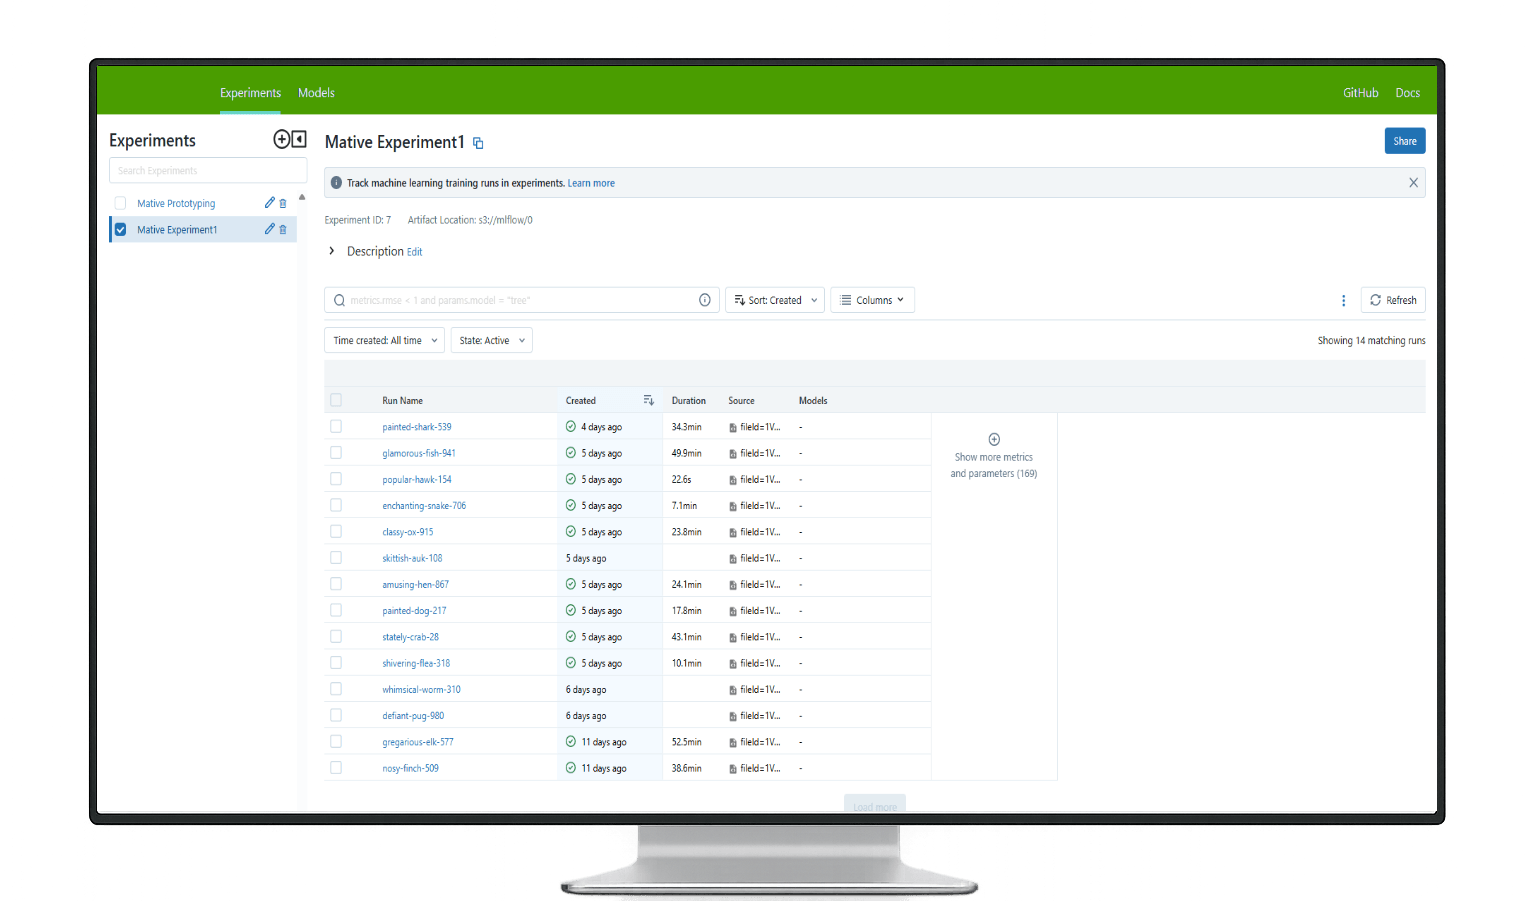Open the Time created: All time filter
The height and width of the screenshot is (901, 1536).
pos(383,340)
